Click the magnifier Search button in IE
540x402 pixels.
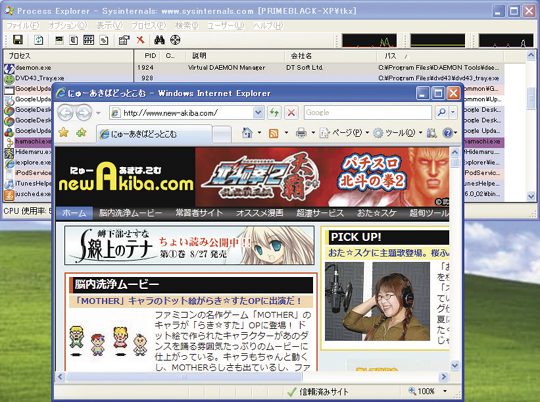[442, 112]
